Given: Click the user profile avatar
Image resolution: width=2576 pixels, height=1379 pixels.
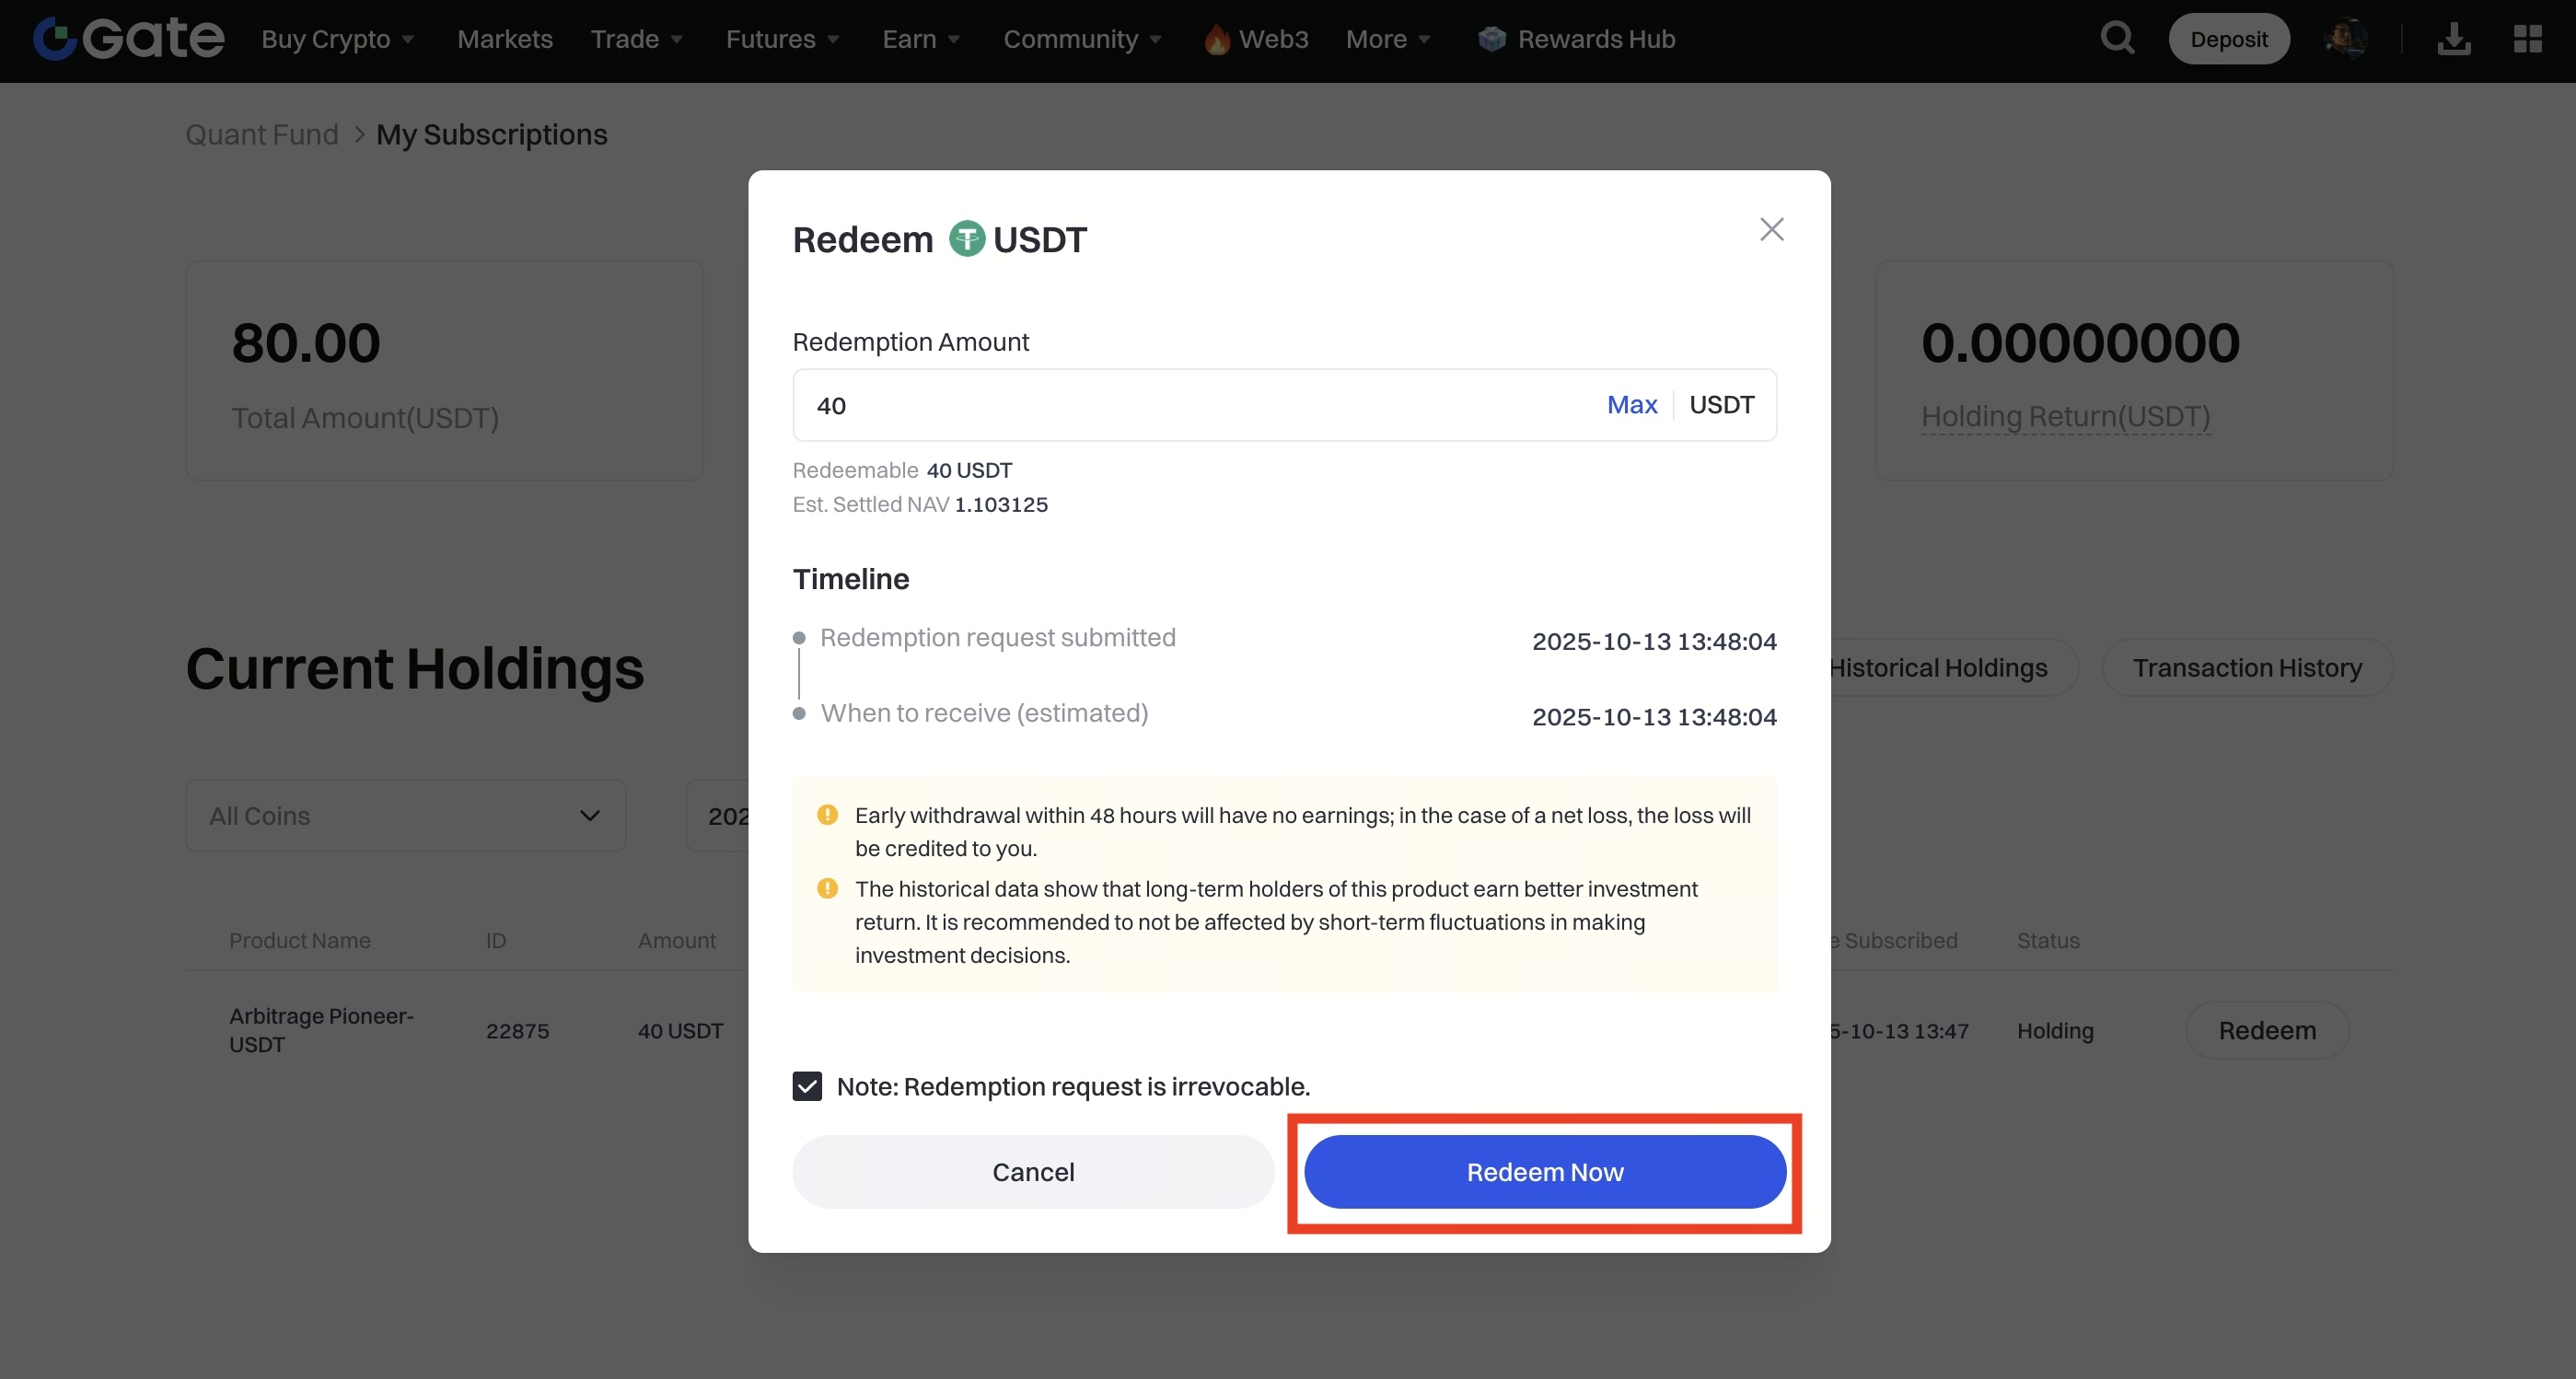Looking at the screenshot, I should (2345, 39).
